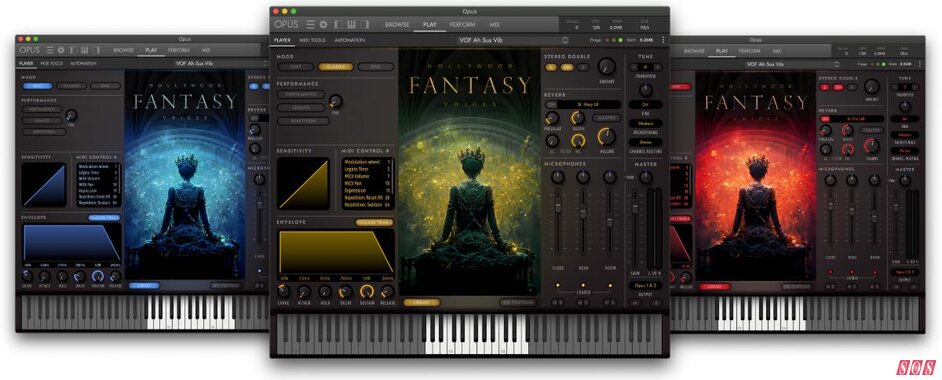Toggle Repetition performance in center window
Screen dimensions: 942x380
[303, 121]
